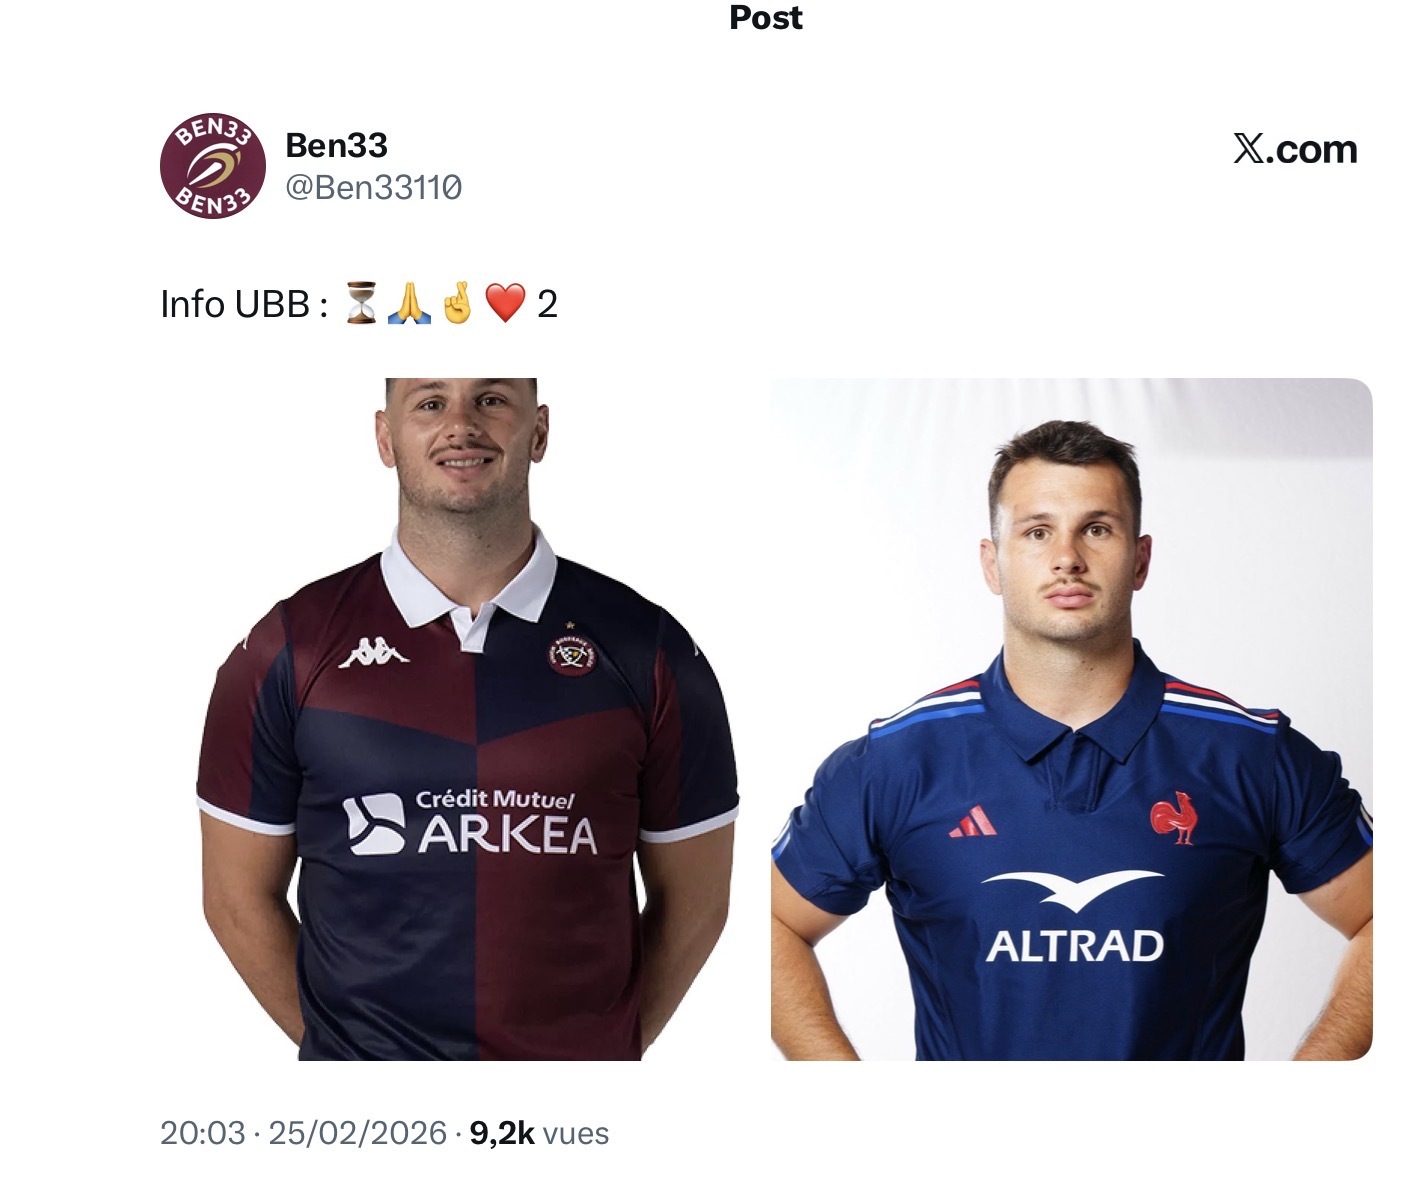Click the red heart emoji
Image resolution: width=1414 pixels, height=1182 pixels.
pos(505,303)
